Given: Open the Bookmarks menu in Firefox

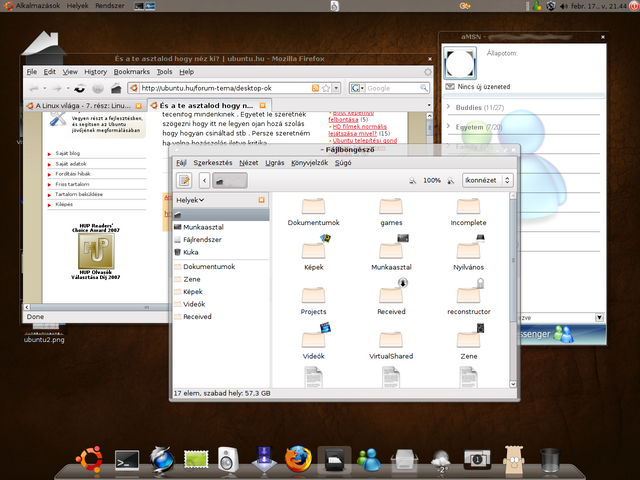Looking at the screenshot, I should pos(130,72).
